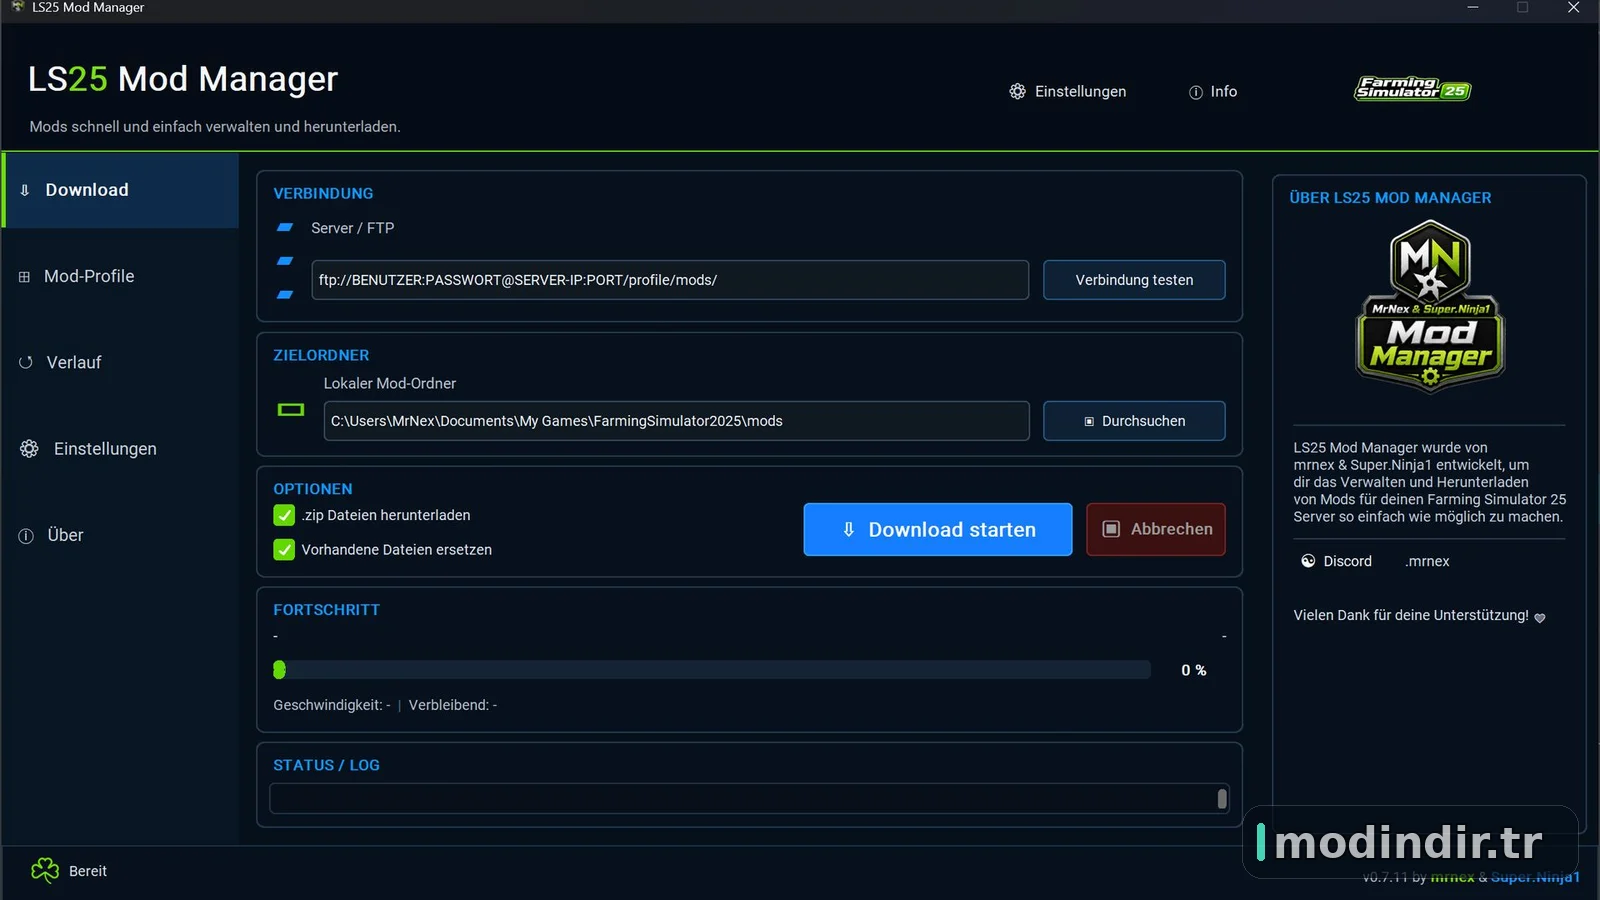Browse for a folder with Durchsuchen

point(1134,421)
